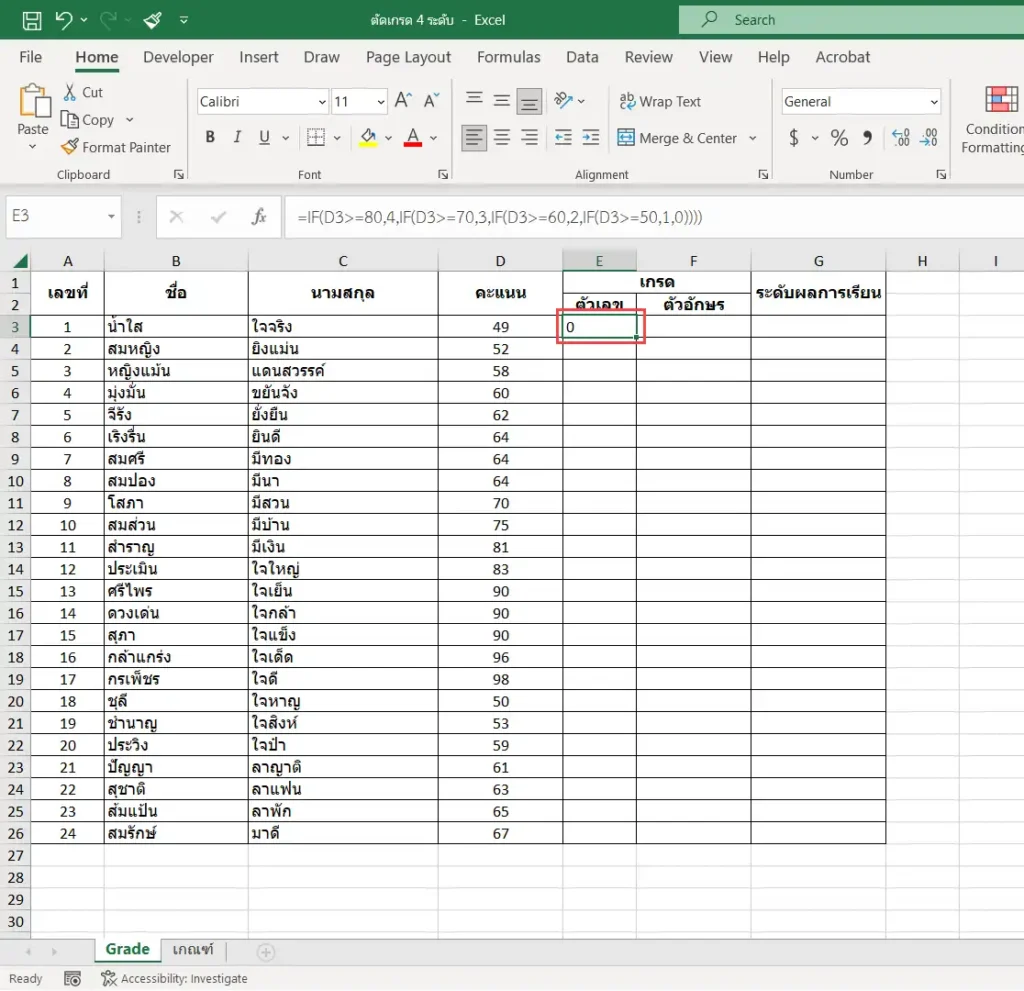Open Font settings dialog launcher

click(x=443, y=174)
